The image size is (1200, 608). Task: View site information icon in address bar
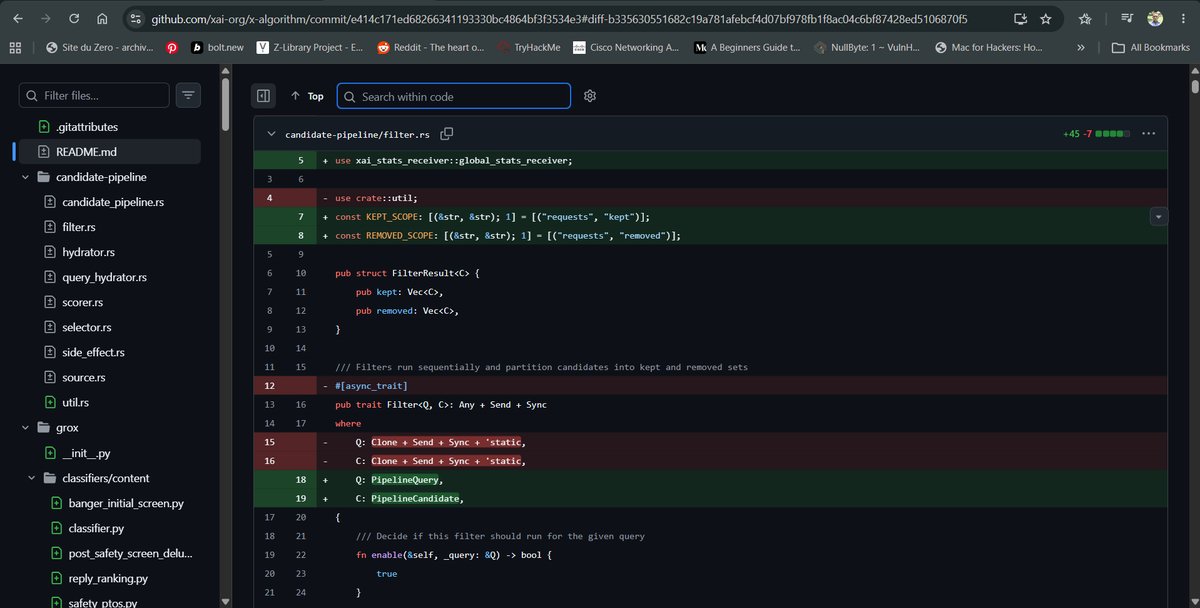click(136, 19)
